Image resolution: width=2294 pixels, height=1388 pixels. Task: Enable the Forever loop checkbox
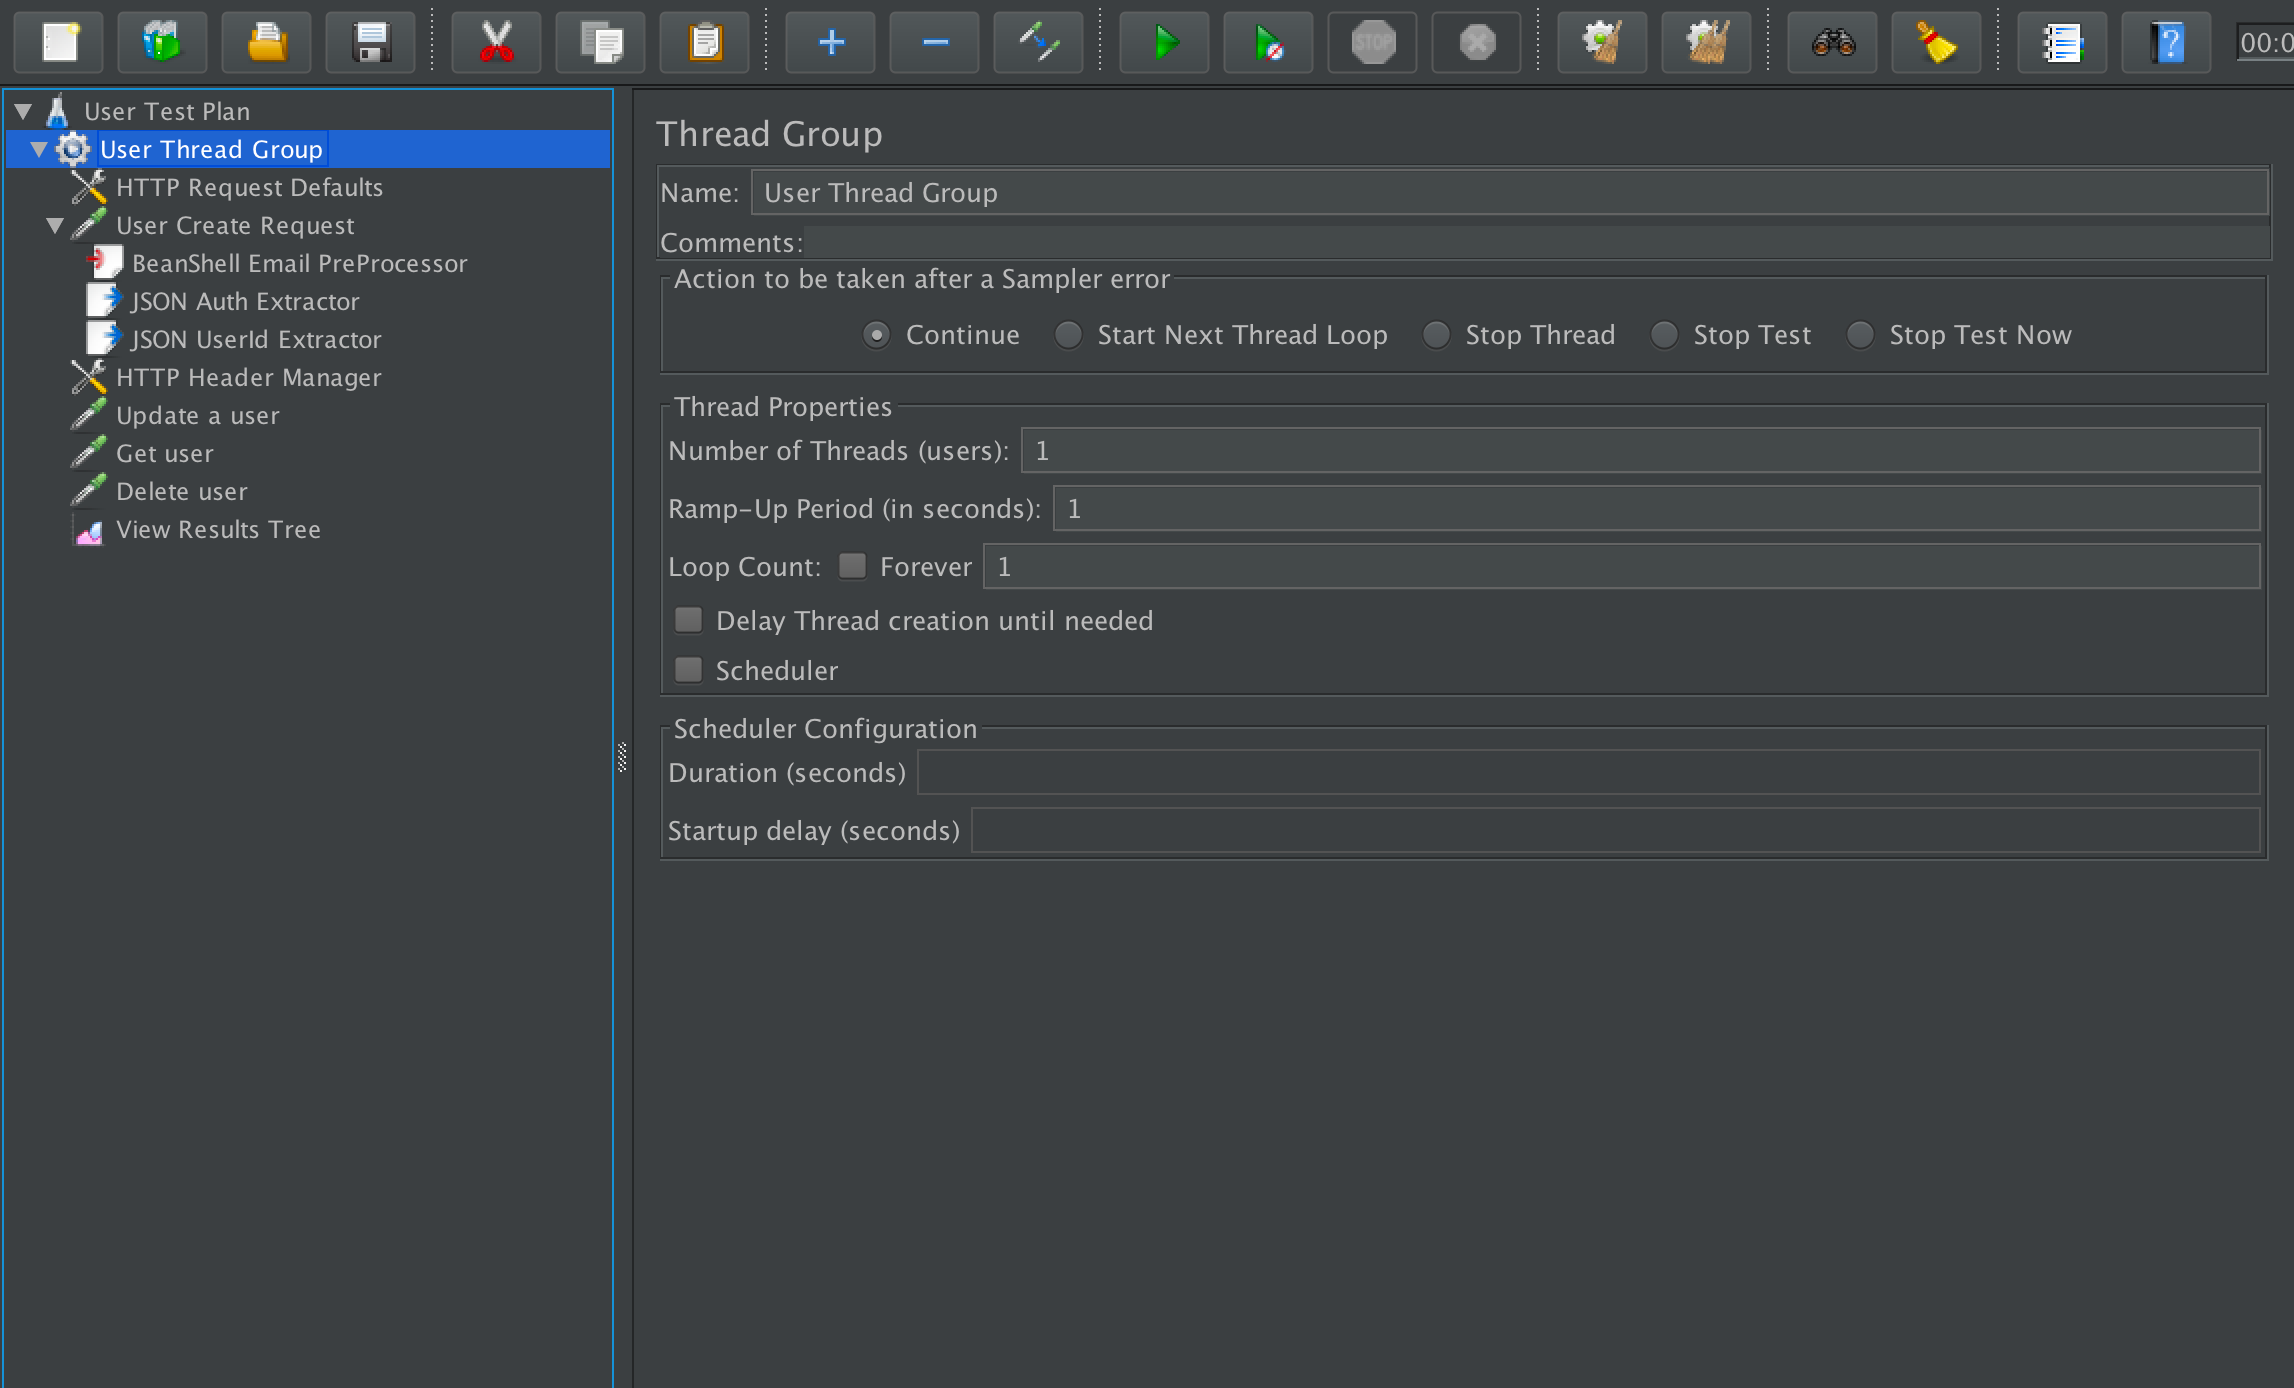852,566
